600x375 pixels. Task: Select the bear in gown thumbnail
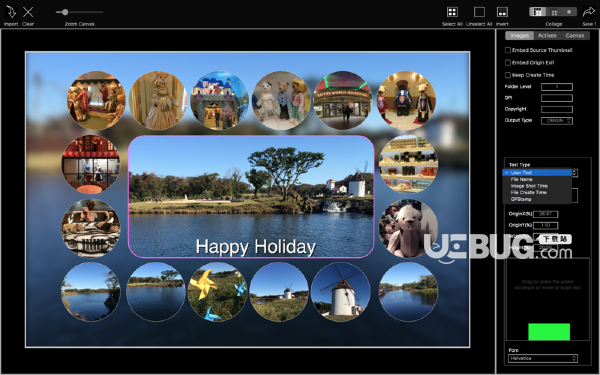158,100
